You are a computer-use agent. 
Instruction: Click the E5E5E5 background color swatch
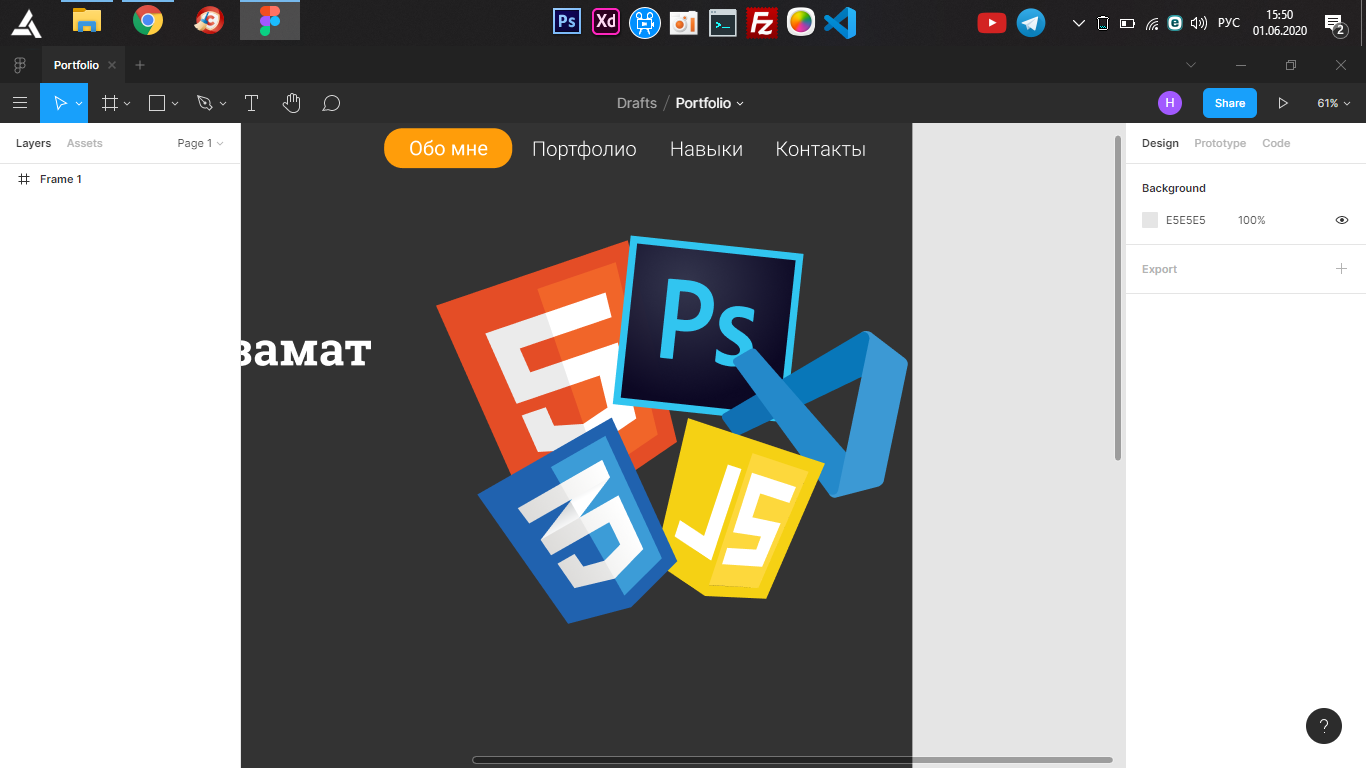point(1150,220)
